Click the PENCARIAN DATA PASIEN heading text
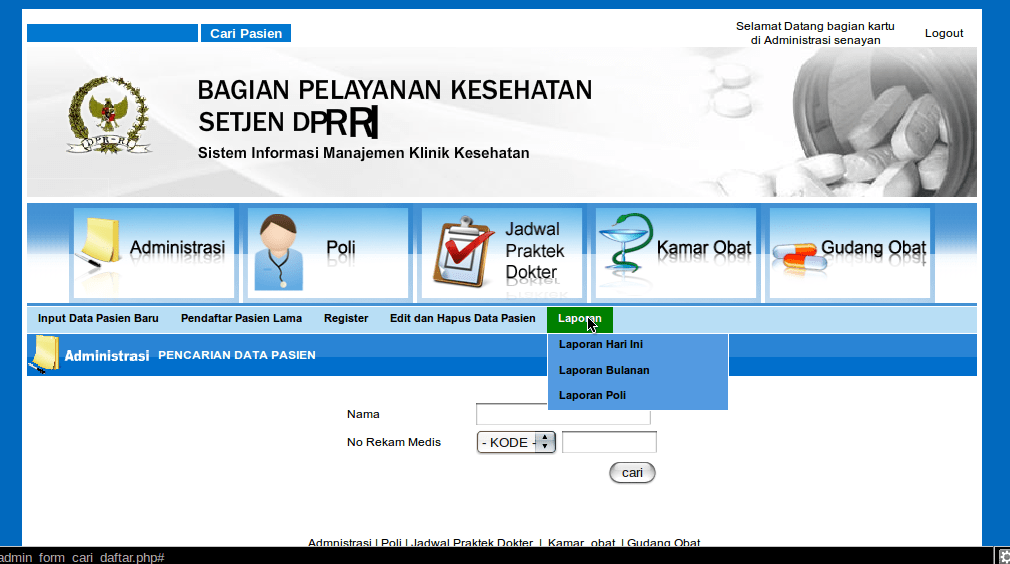Screen dimensions: 1010x564 (236, 355)
